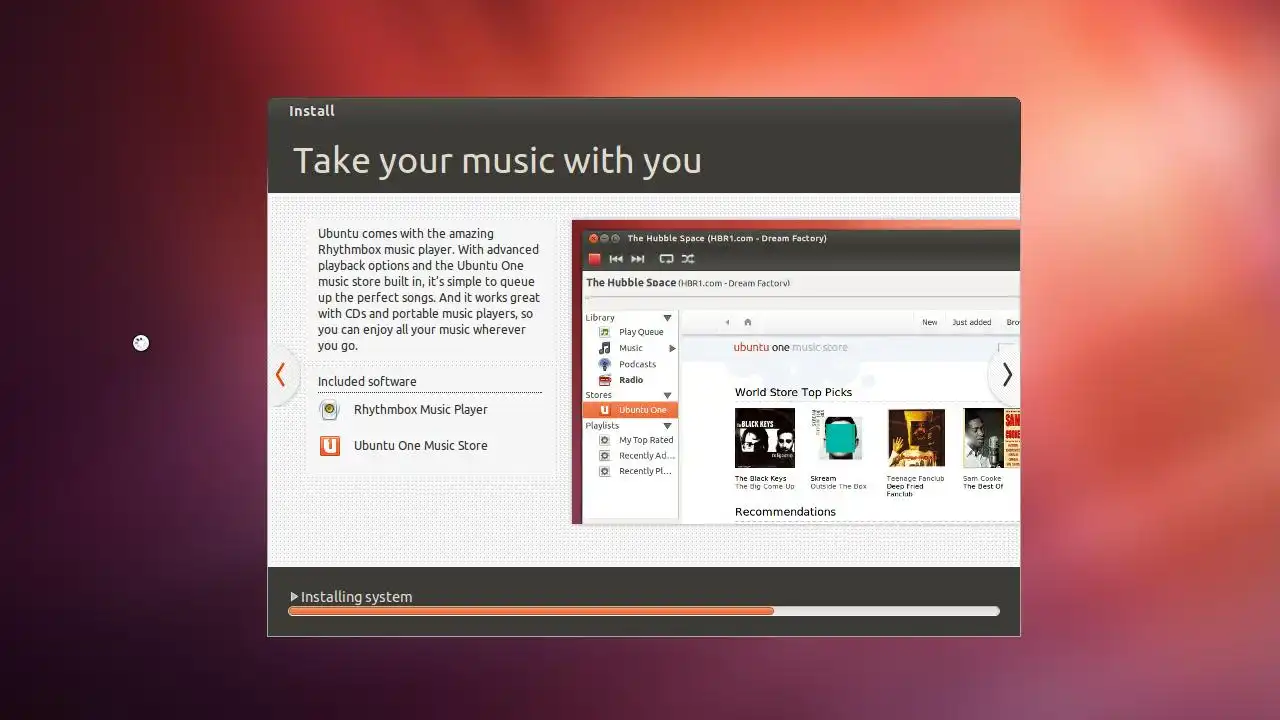1280x720 pixels.
Task: Click the Podcasts icon in sidebar
Action: click(604, 364)
